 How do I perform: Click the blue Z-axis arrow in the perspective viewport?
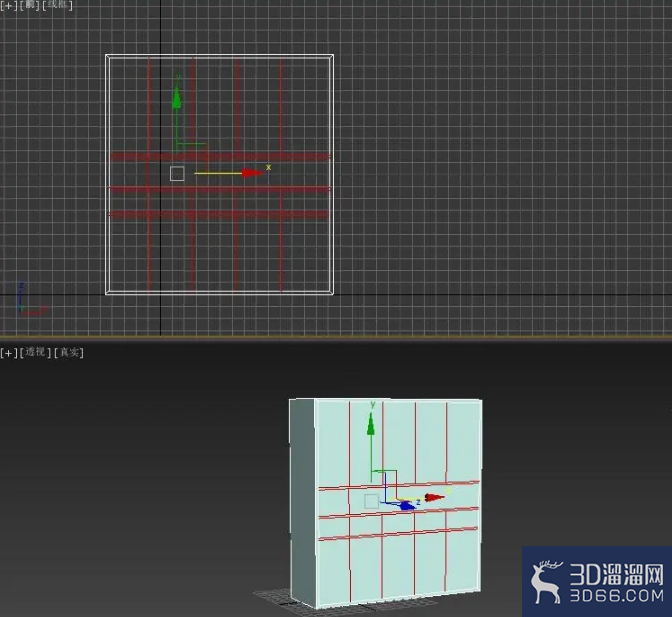click(407, 506)
